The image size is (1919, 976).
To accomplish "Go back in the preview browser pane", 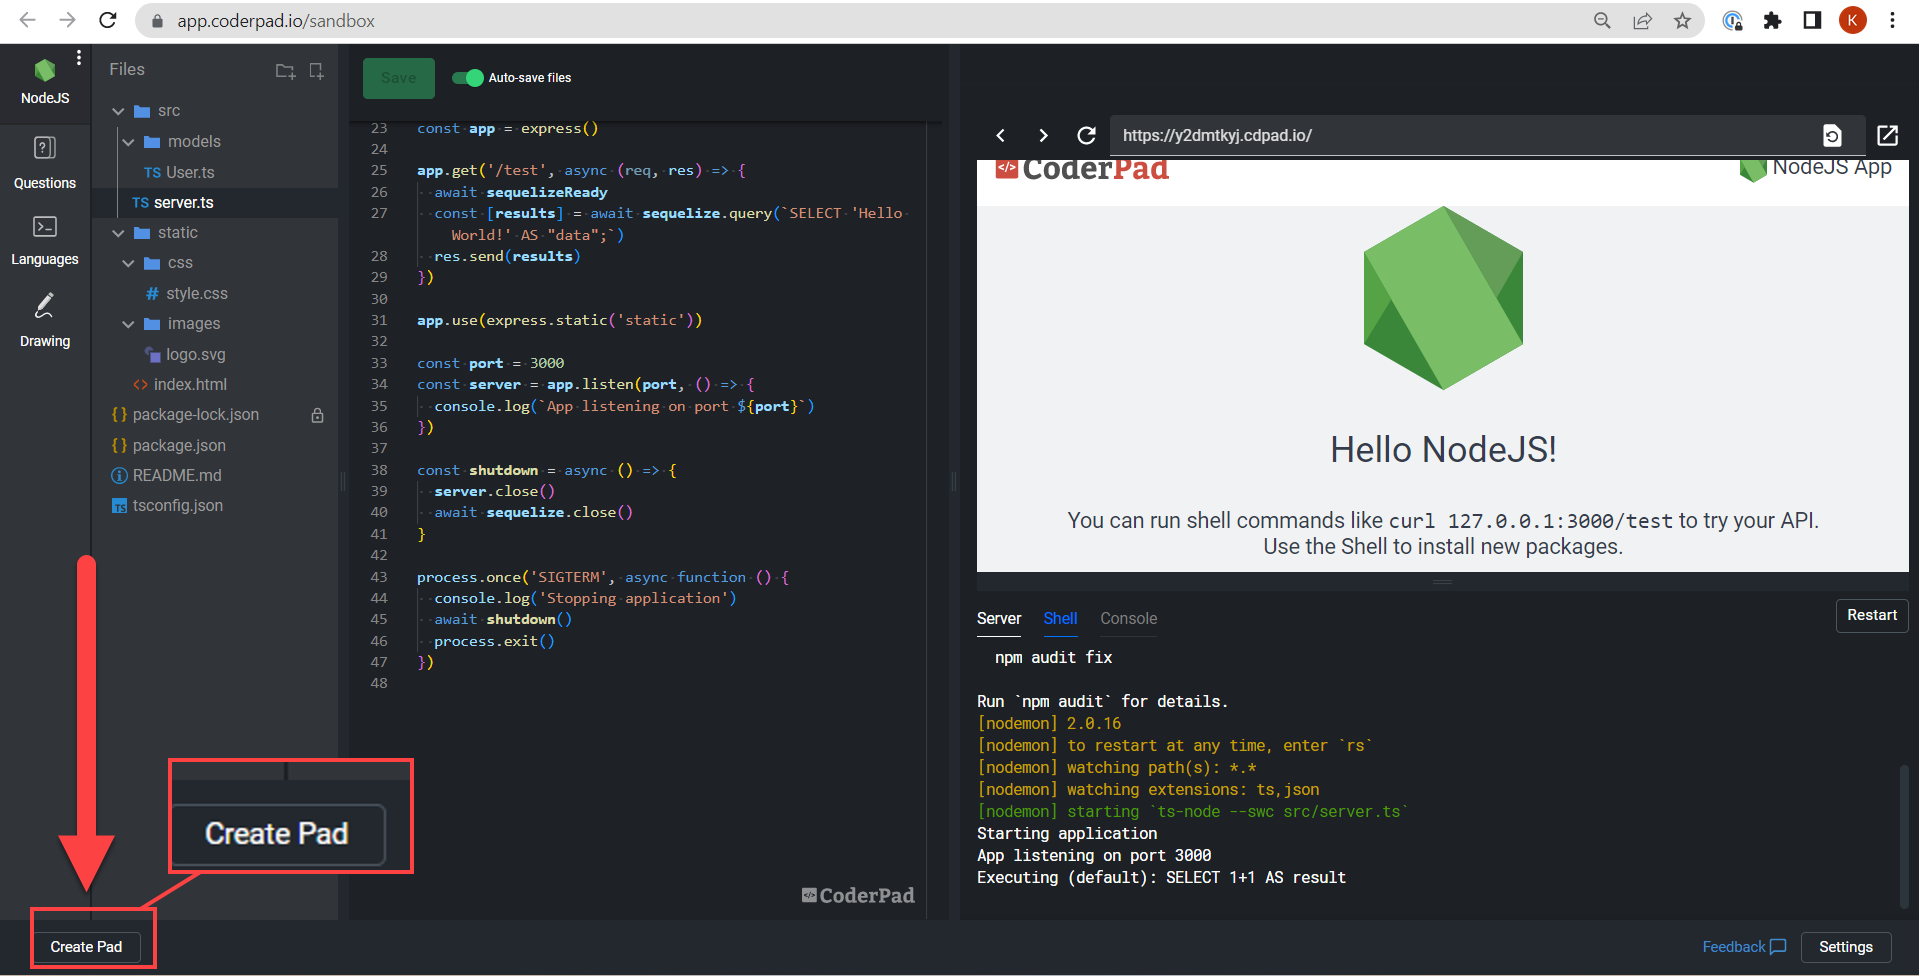I will coord(1001,135).
